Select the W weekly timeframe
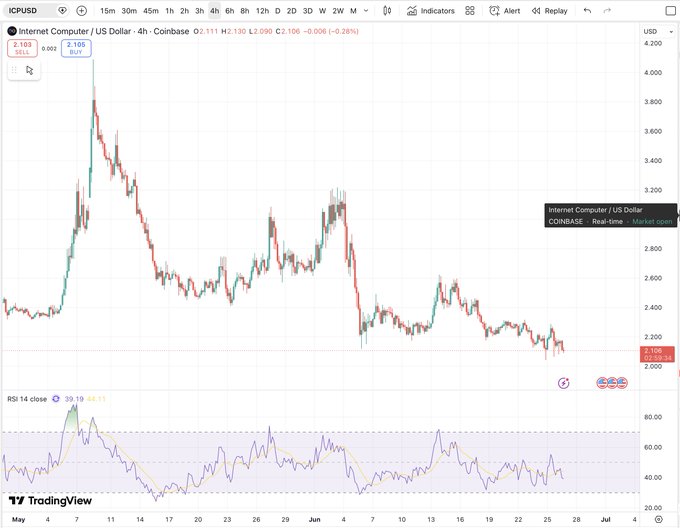Image resolution: width=680 pixels, height=528 pixels. pos(322,11)
